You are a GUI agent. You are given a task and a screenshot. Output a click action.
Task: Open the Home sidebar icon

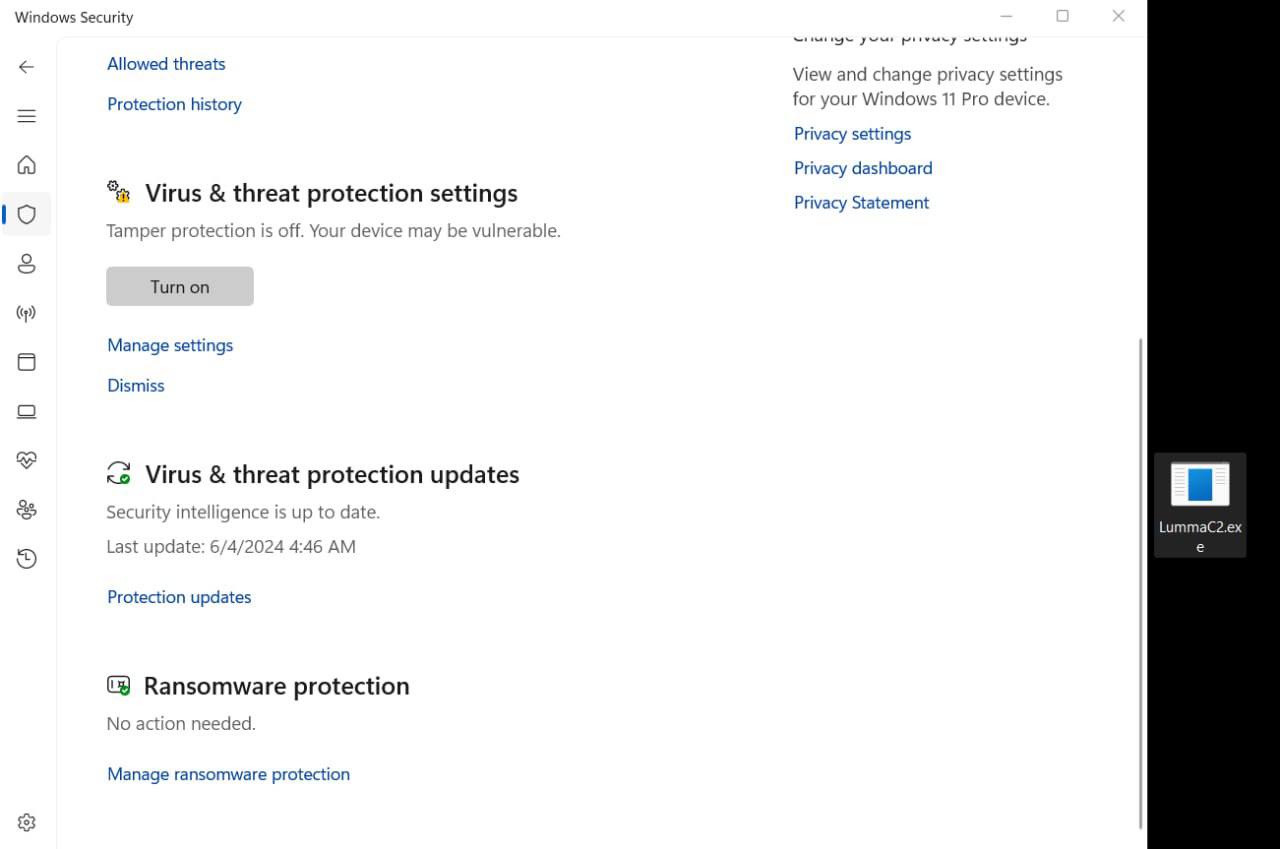[x=27, y=165]
